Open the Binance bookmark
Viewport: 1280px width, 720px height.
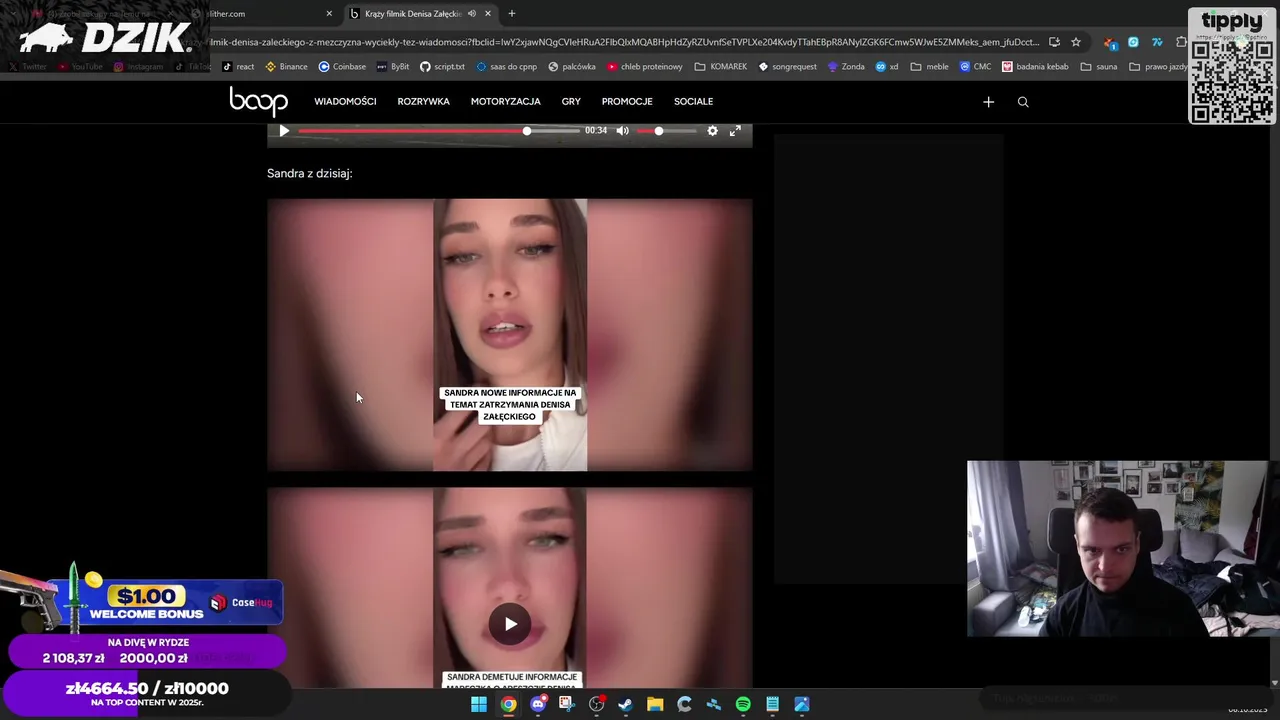(286, 67)
